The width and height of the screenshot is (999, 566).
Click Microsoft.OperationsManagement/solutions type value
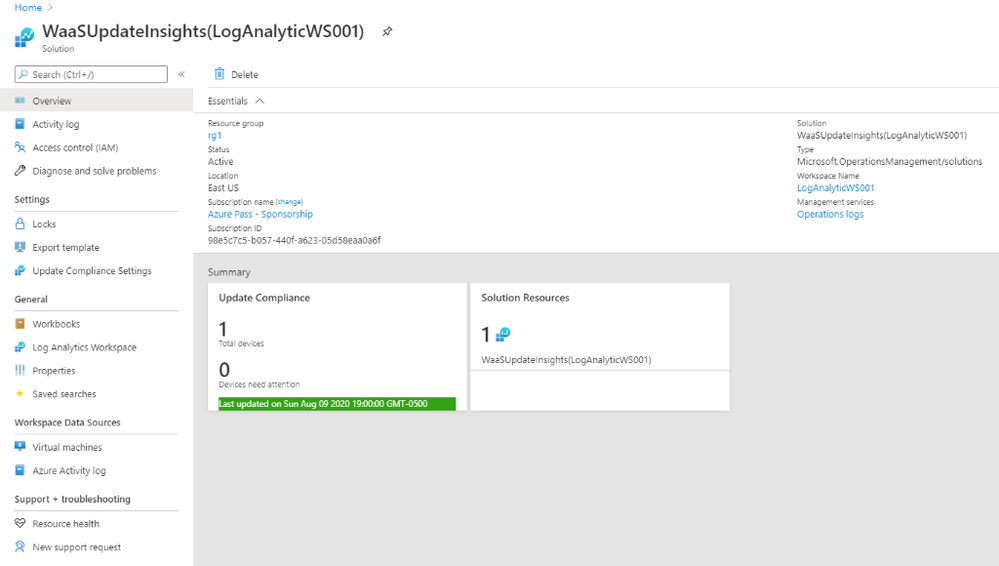click(x=889, y=162)
